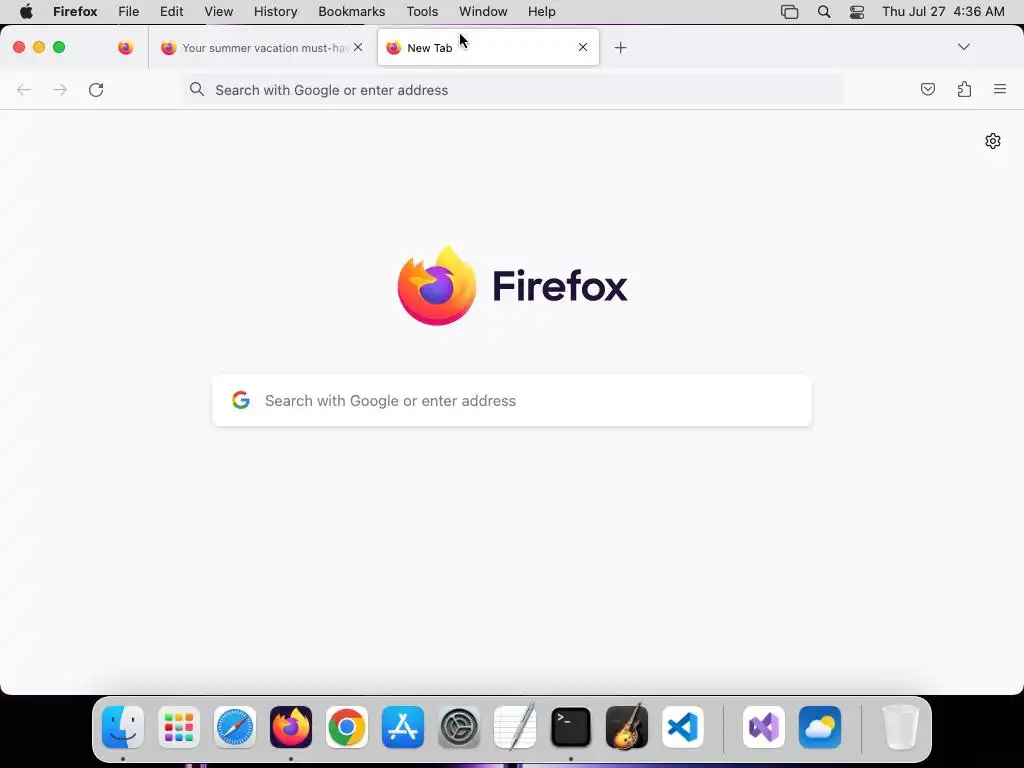This screenshot has height=768, width=1024.
Task: Reload the current page
Action: (x=96, y=89)
